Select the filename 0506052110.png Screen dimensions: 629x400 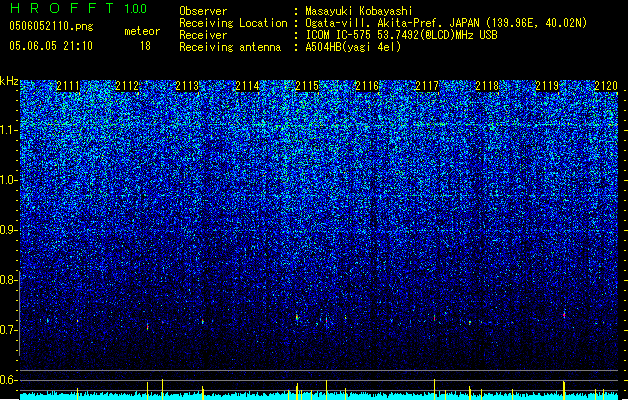click(51, 26)
